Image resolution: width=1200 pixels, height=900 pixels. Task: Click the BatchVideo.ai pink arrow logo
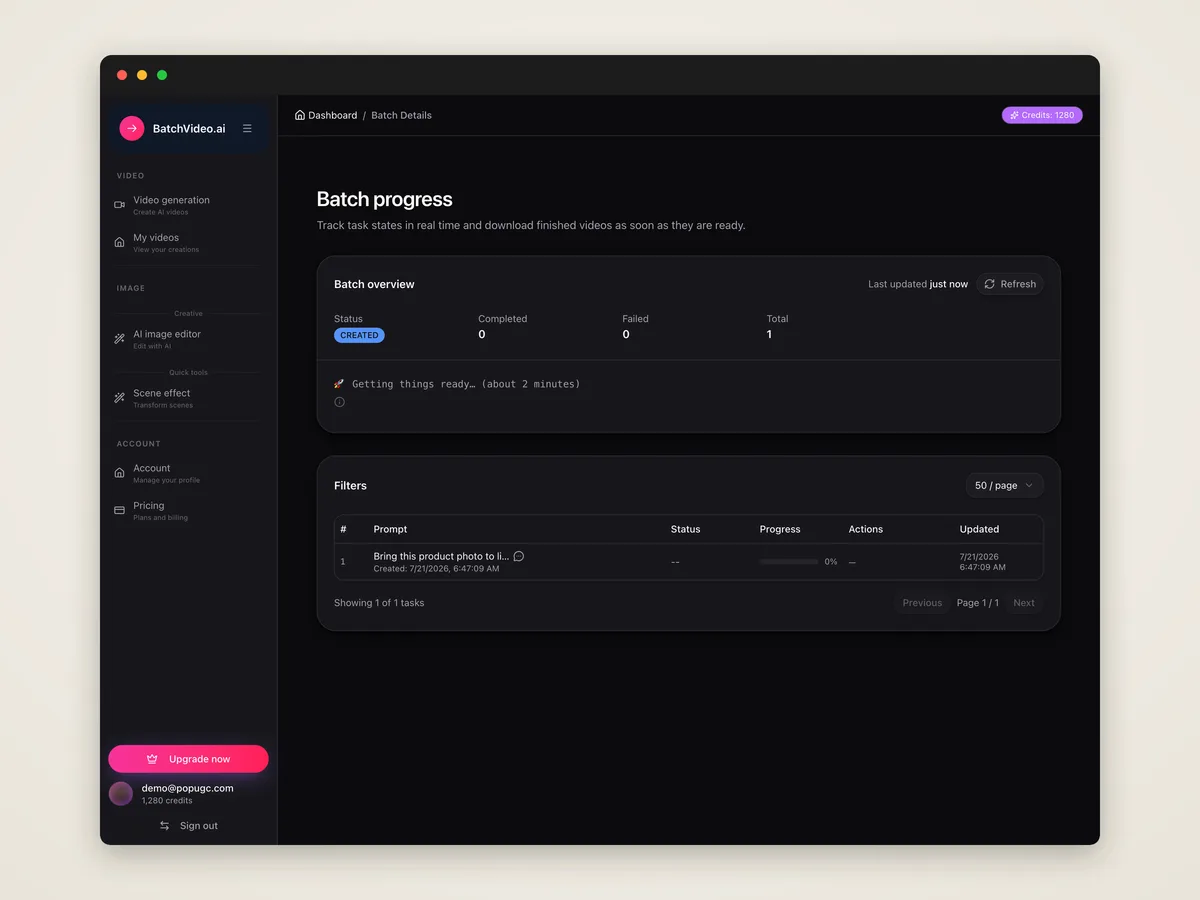(132, 128)
